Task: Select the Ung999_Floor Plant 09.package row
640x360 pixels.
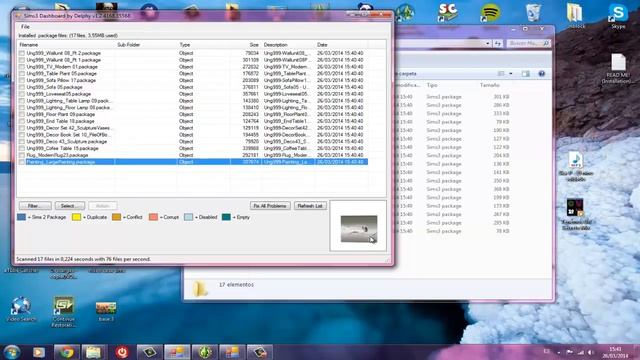Action: [x=193, y=114]
